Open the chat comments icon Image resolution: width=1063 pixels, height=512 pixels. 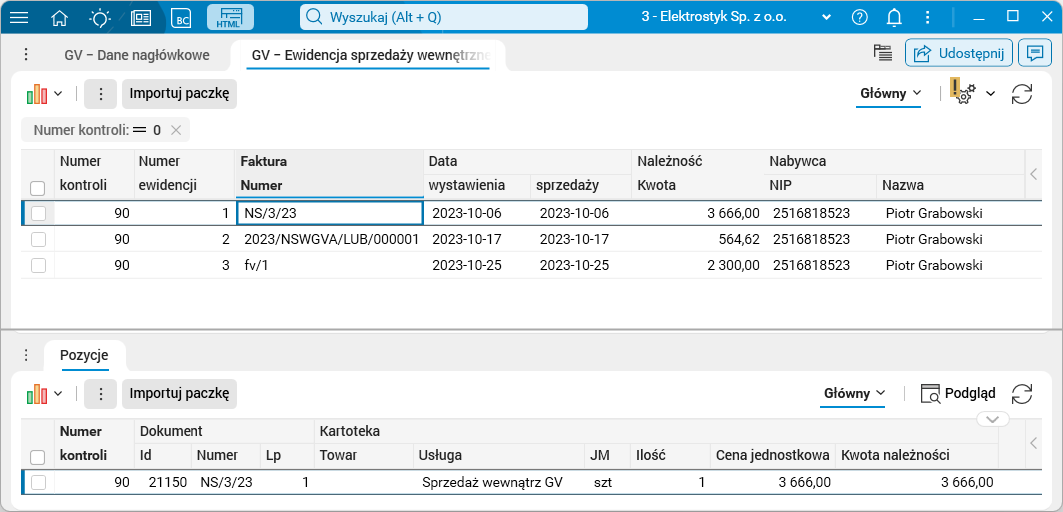pyautogui.click(x=1035, y=53)
